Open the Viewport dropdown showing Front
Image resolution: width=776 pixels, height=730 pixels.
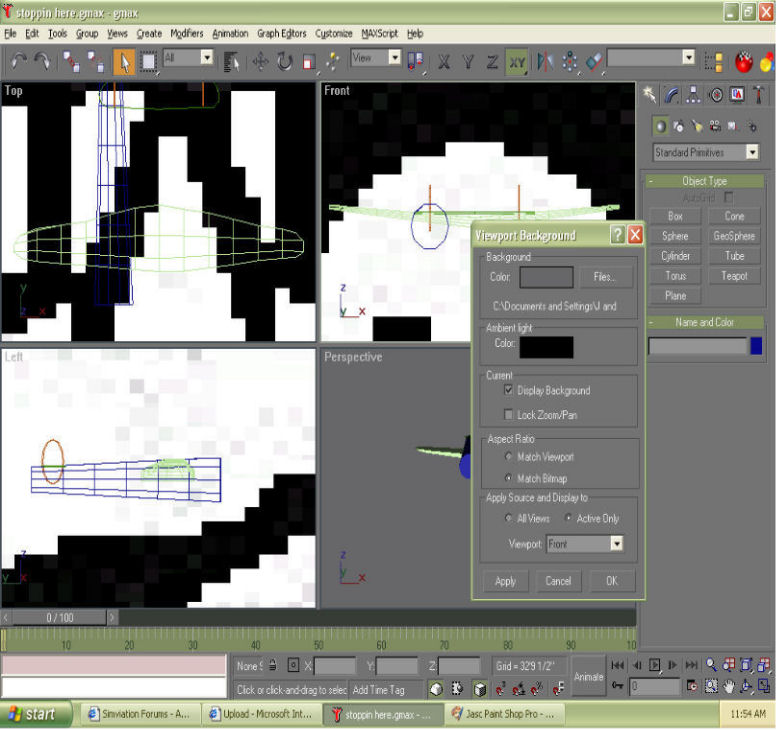(x=616, y=544)
